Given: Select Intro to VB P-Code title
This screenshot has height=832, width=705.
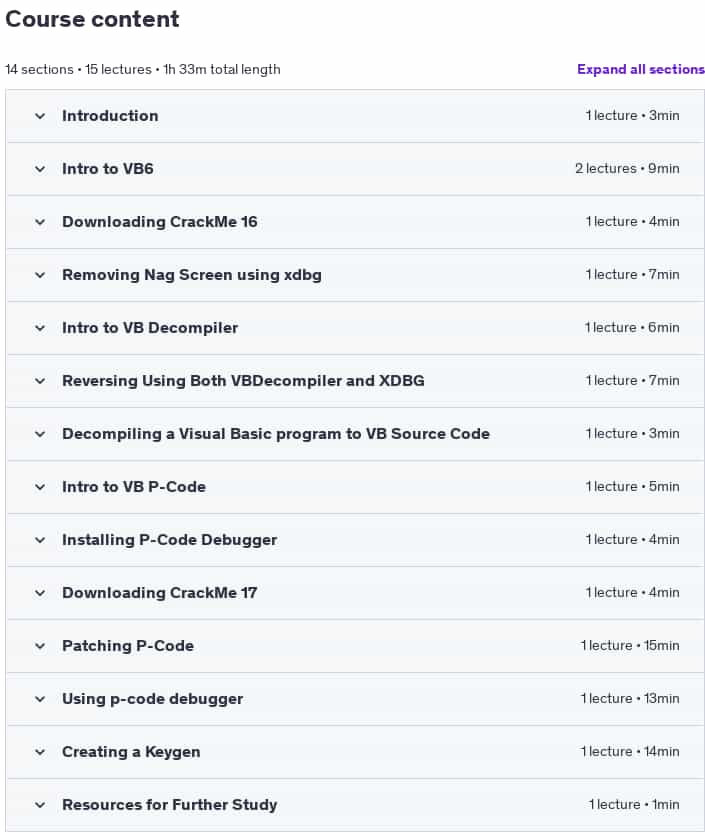Looking at the screenshot, I should click(x=134, y=487).
